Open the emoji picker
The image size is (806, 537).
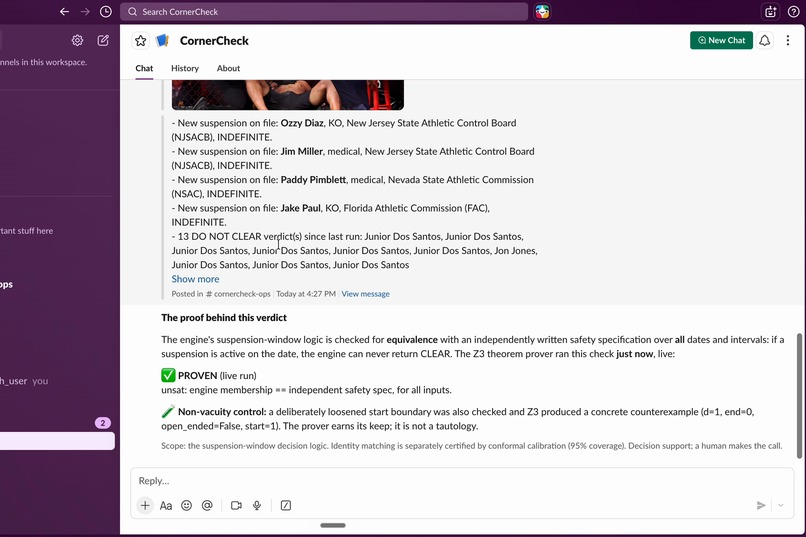(x=187, y=506)
